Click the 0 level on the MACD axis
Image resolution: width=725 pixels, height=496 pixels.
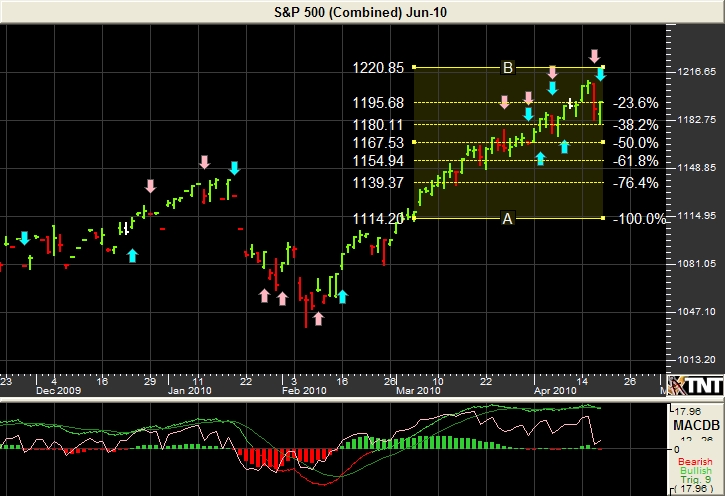coord(677,449)
